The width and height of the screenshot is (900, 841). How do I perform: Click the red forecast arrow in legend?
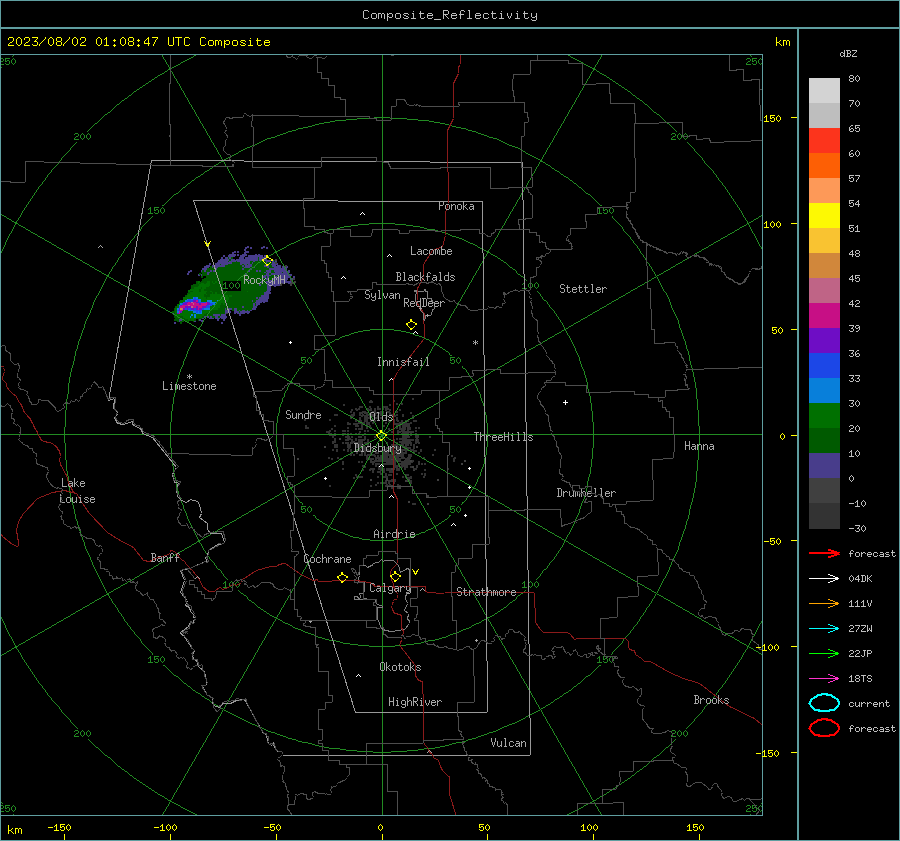click(x=824, y=553)
